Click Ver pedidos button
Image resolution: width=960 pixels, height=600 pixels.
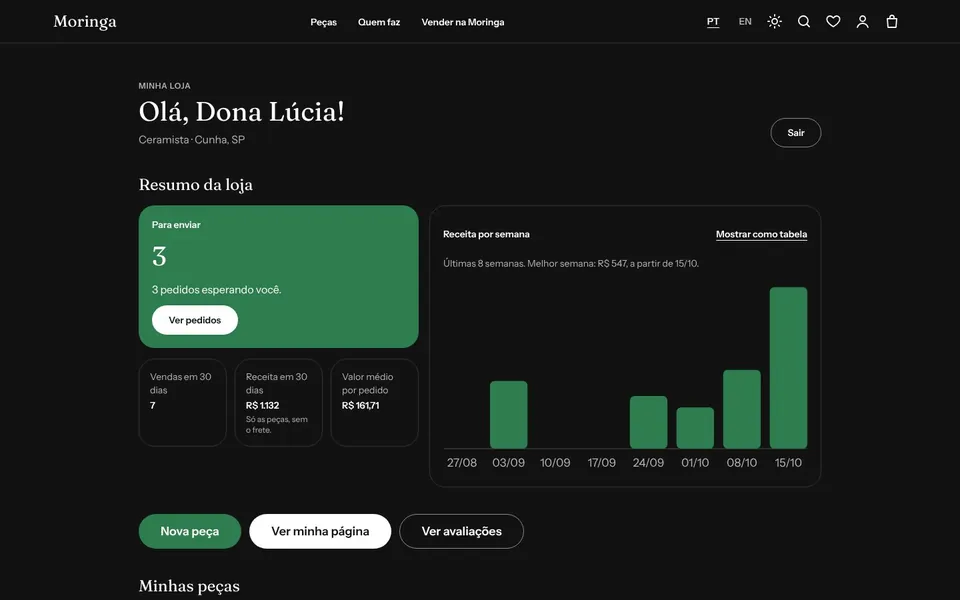(195, 320)
